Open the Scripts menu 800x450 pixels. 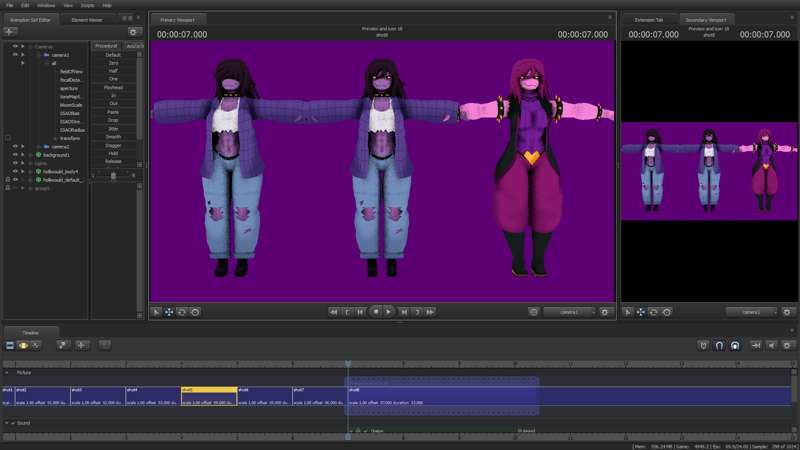point(88,5)
